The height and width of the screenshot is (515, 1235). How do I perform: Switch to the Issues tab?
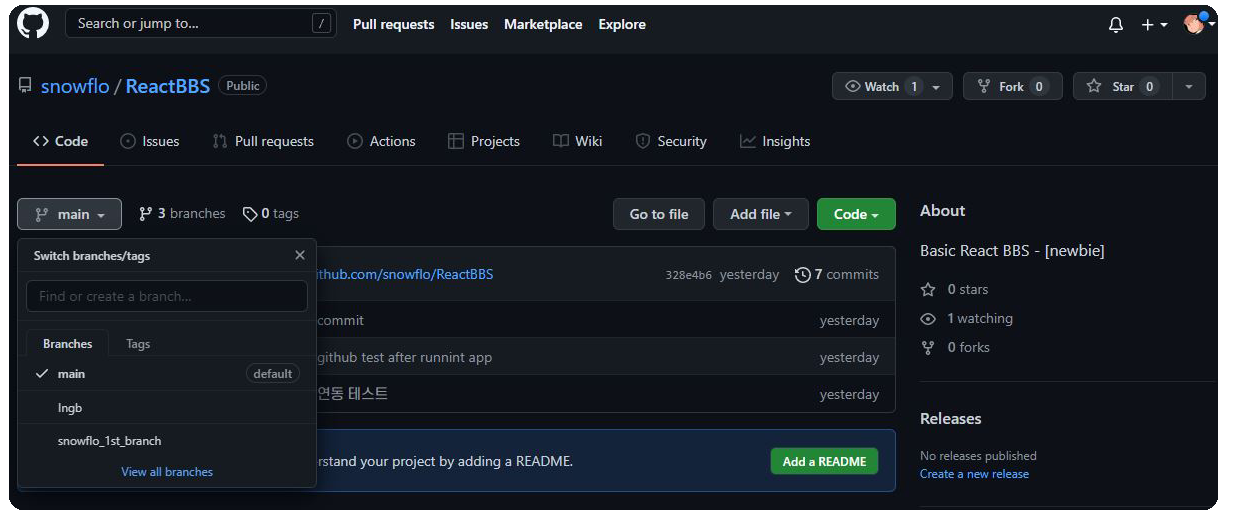coord(149,141)
